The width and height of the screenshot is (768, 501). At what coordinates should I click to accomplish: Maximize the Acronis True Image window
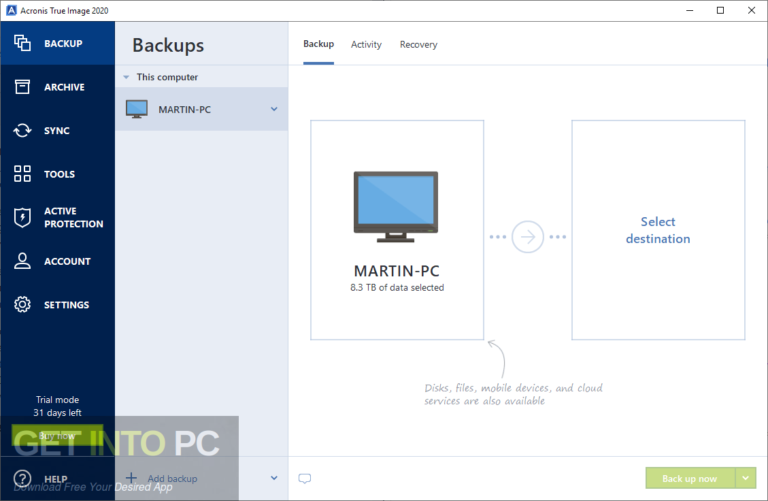(720, 10)
